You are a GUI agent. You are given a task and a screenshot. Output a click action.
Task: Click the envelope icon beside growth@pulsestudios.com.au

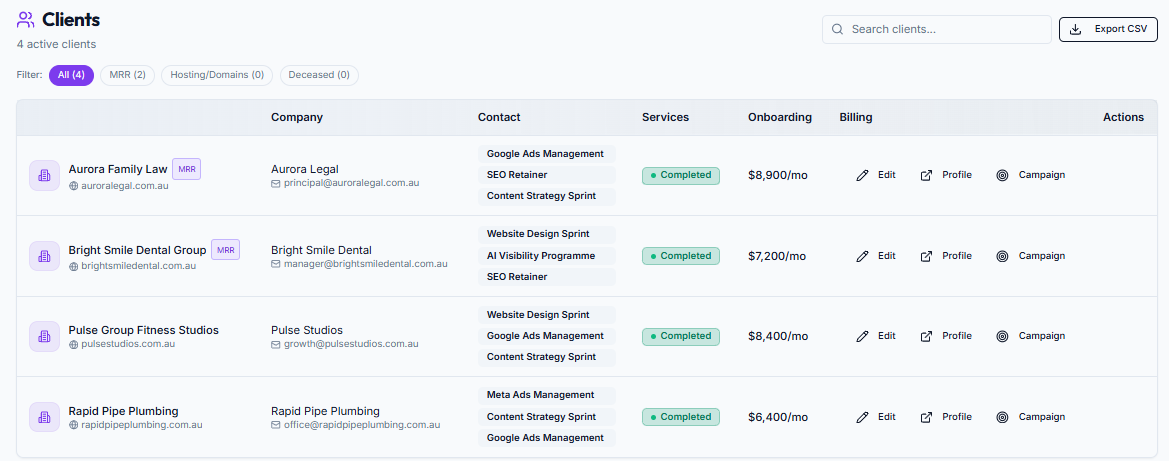(276, 345)
